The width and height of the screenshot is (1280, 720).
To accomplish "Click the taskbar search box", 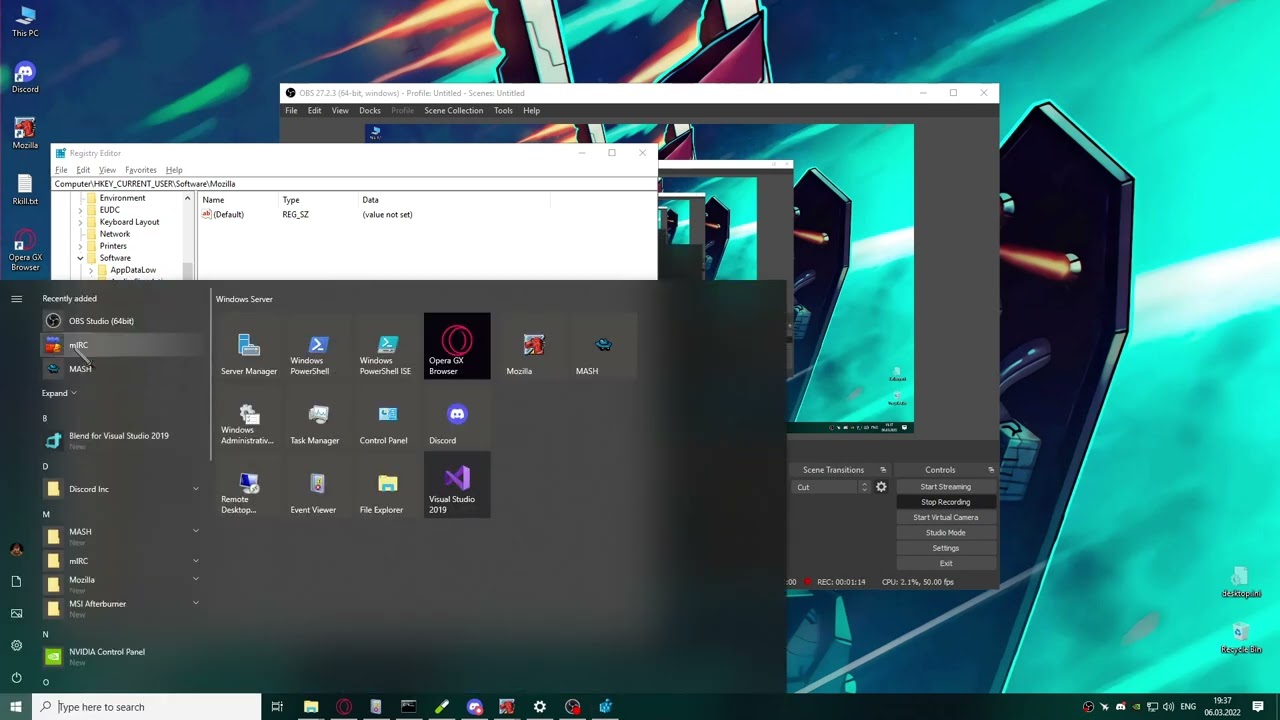I will [x=146, y=707].
